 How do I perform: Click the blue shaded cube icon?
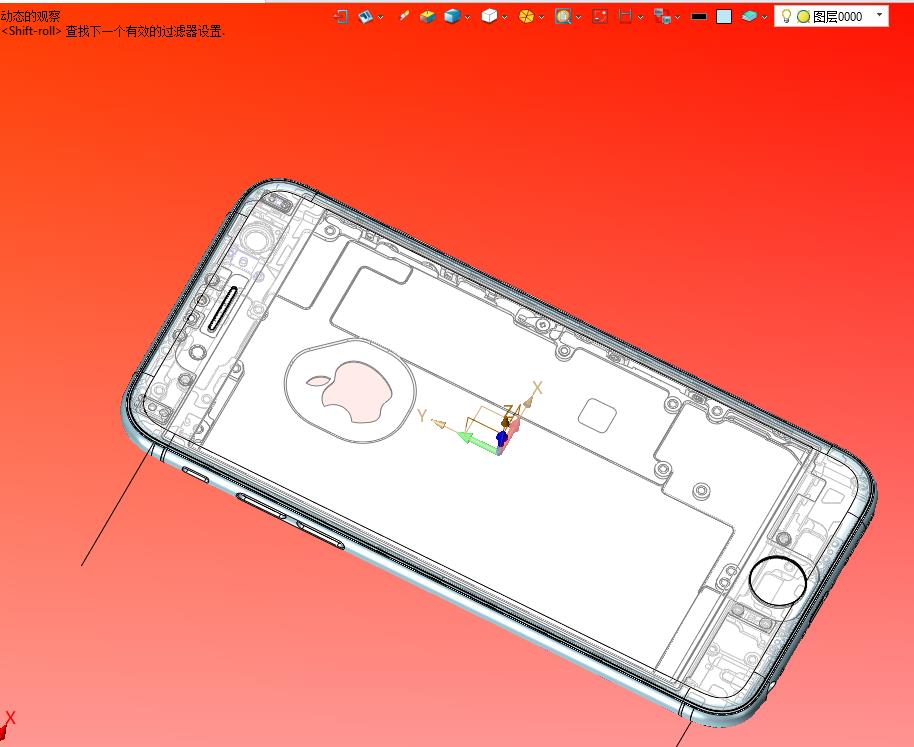coord(452,16)
